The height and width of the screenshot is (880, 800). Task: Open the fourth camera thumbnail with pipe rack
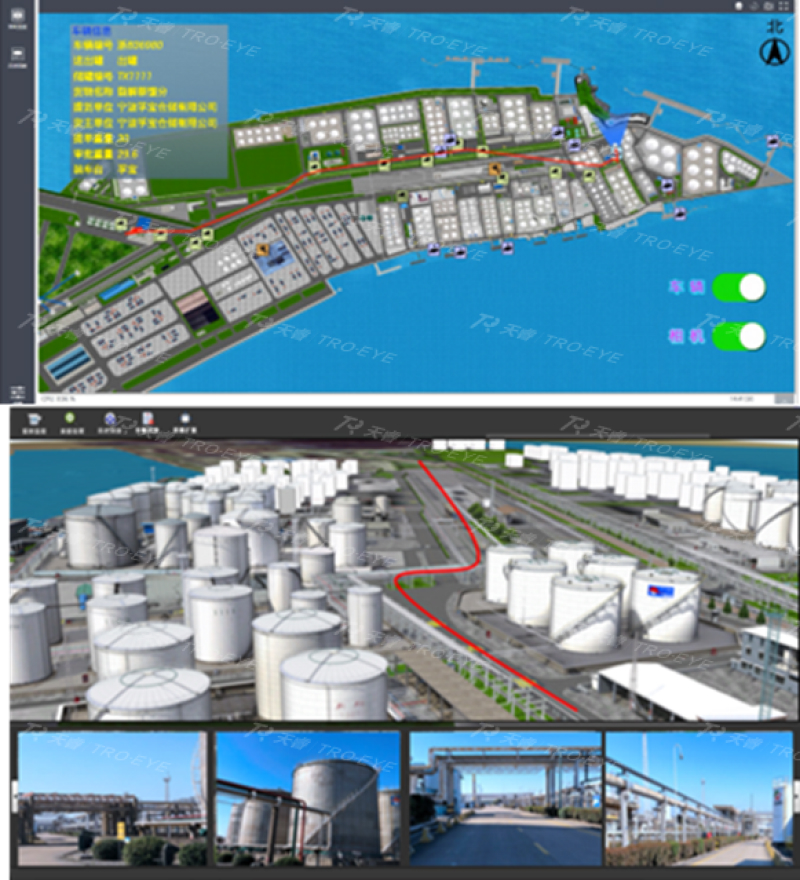[698, 798]
